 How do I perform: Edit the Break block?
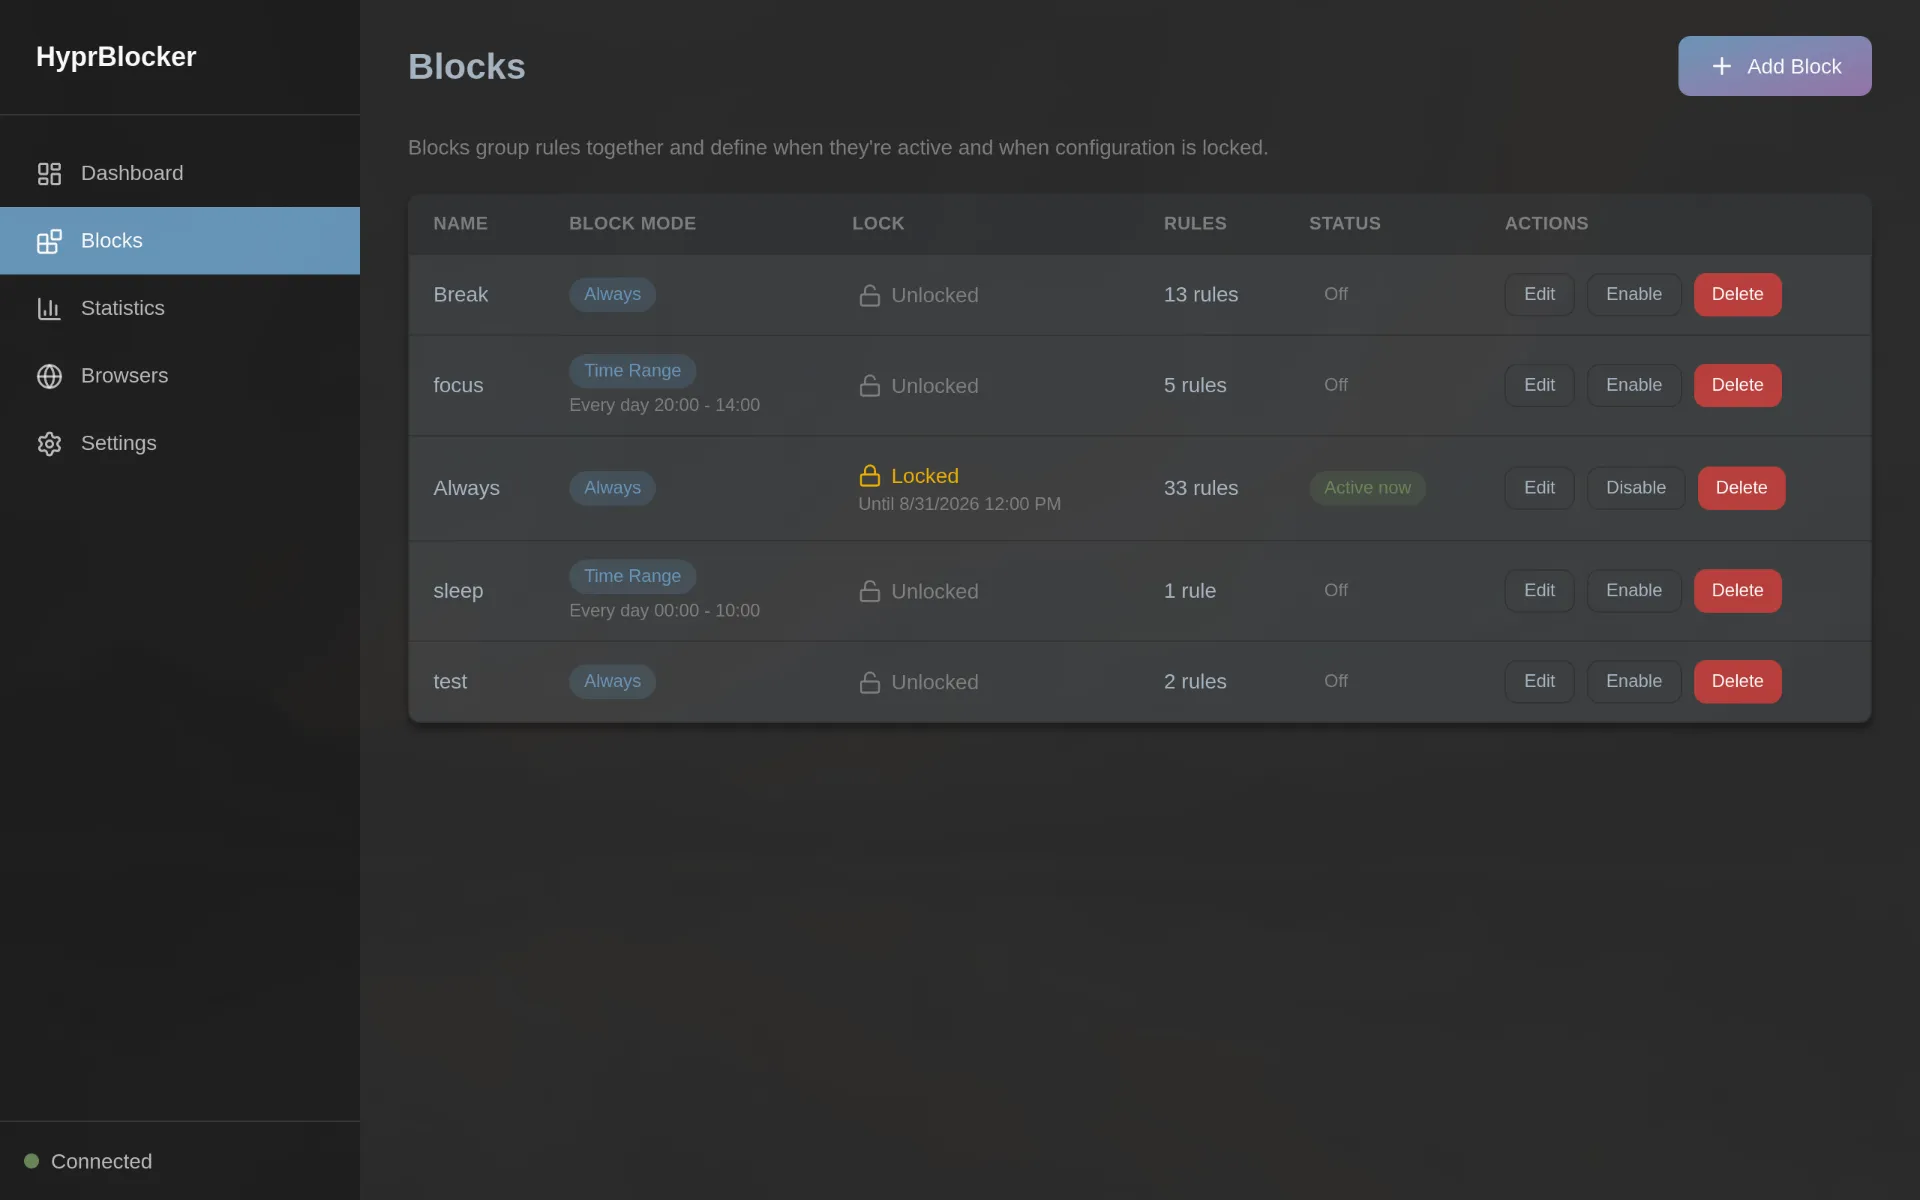[x=1539, y=295]
